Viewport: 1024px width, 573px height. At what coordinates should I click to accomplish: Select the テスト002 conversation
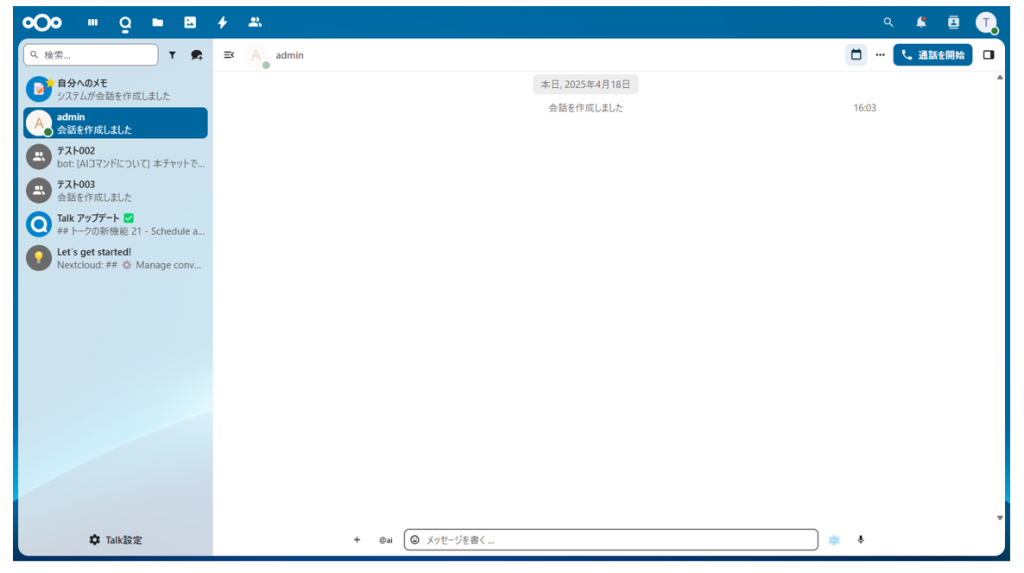pos(115,157)
